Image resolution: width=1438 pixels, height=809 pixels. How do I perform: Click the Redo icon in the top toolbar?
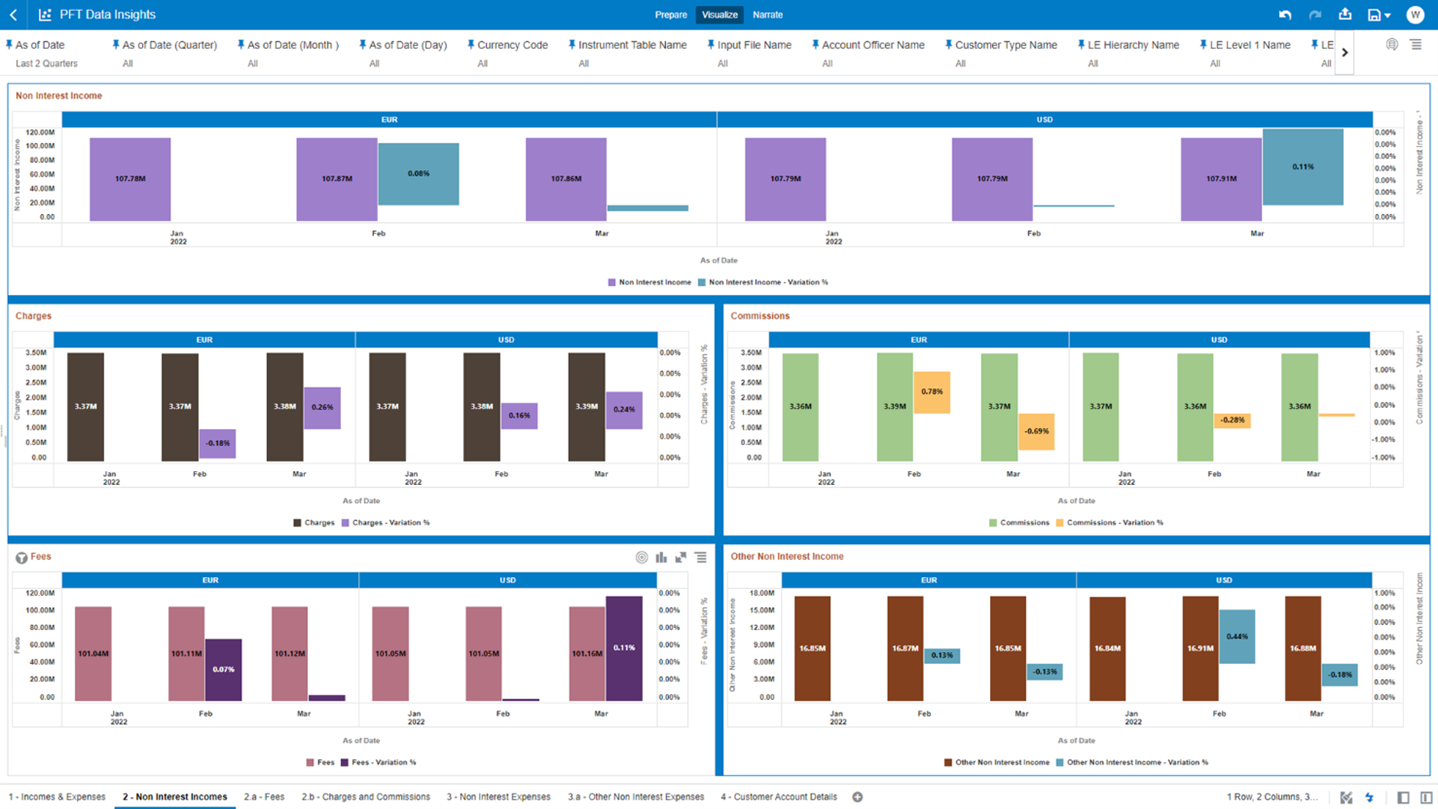coord(1312,14)
